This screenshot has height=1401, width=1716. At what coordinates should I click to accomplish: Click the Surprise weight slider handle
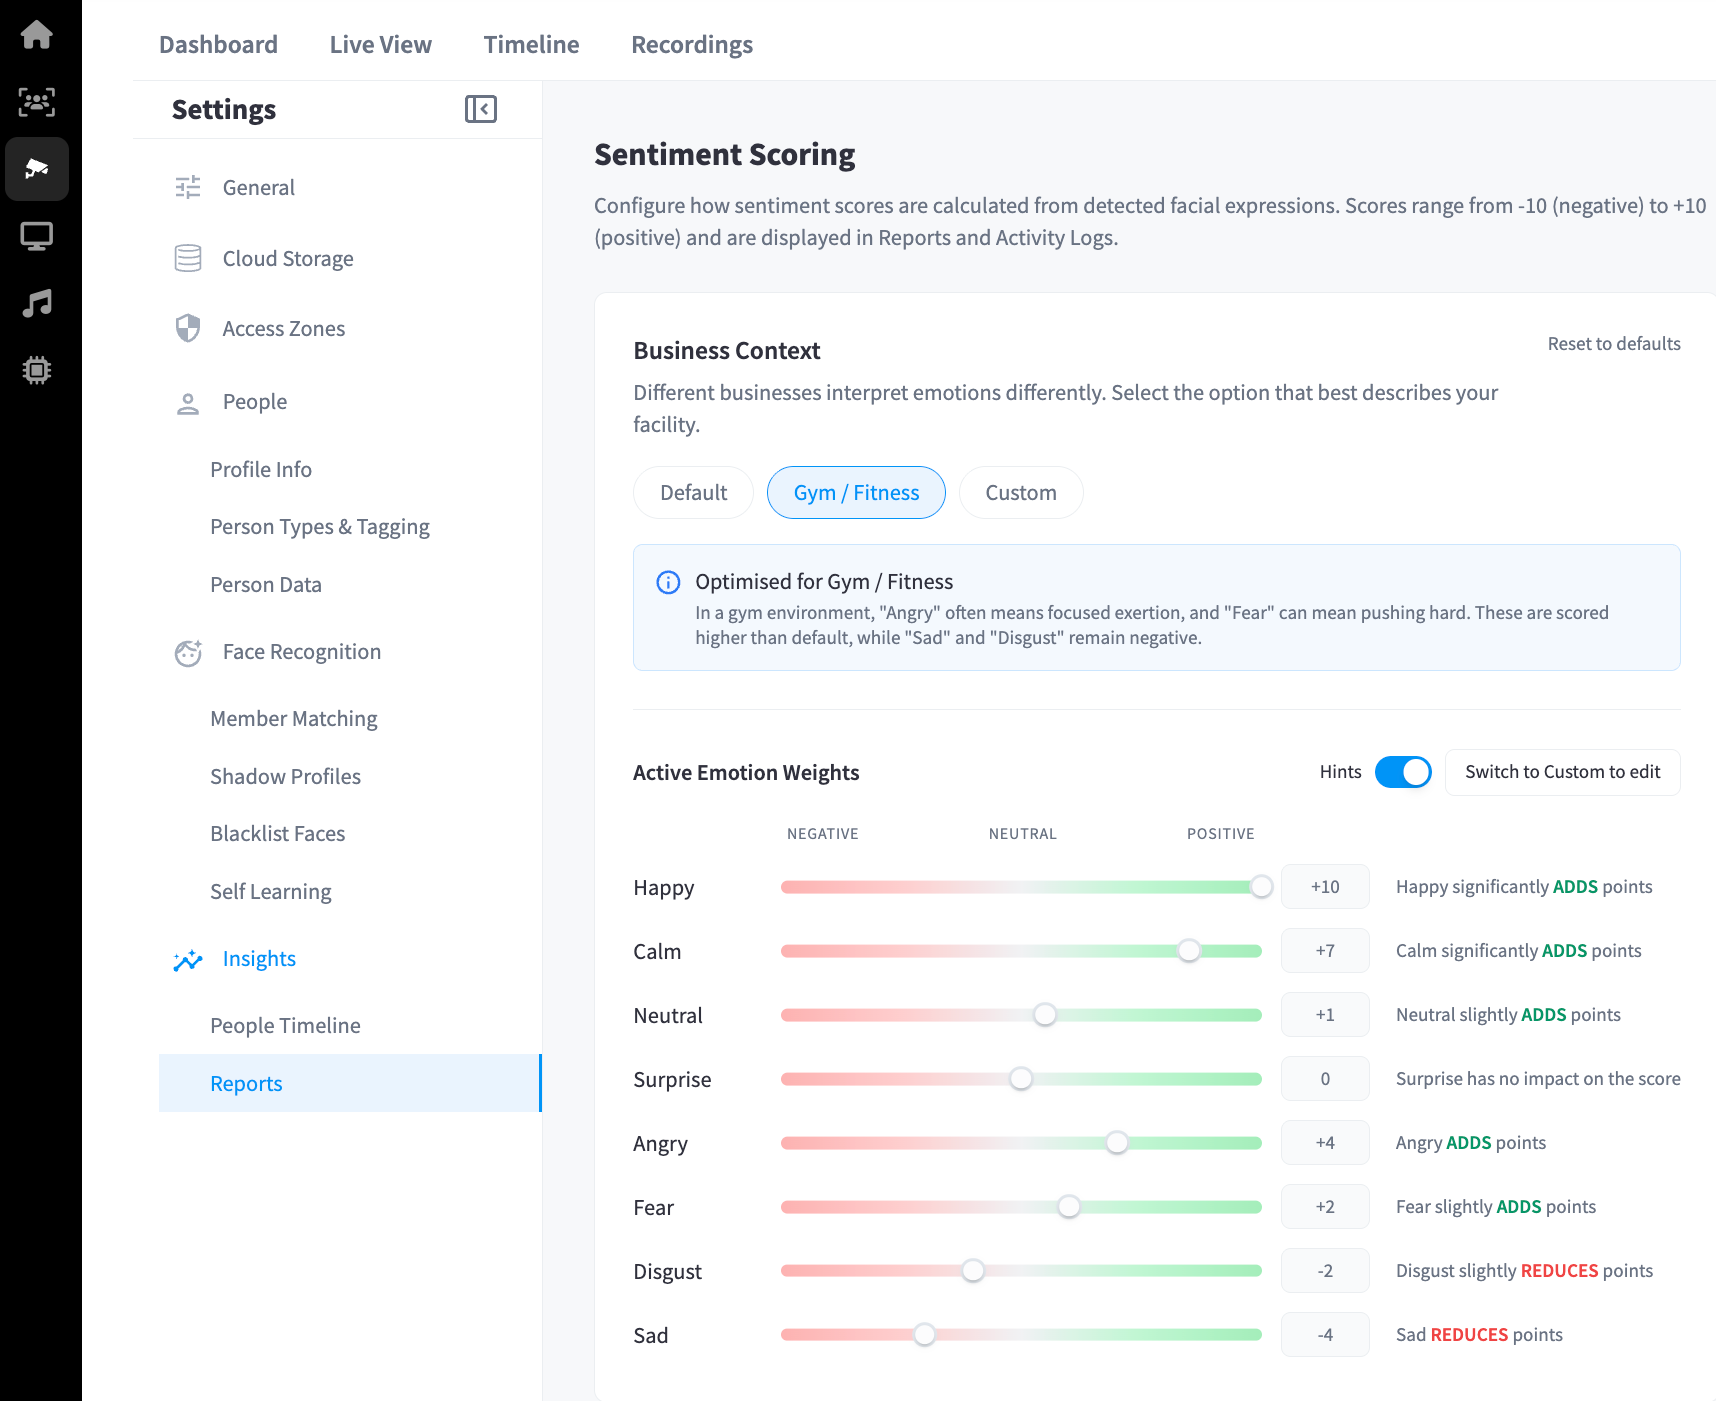tap(1021, 1079)
